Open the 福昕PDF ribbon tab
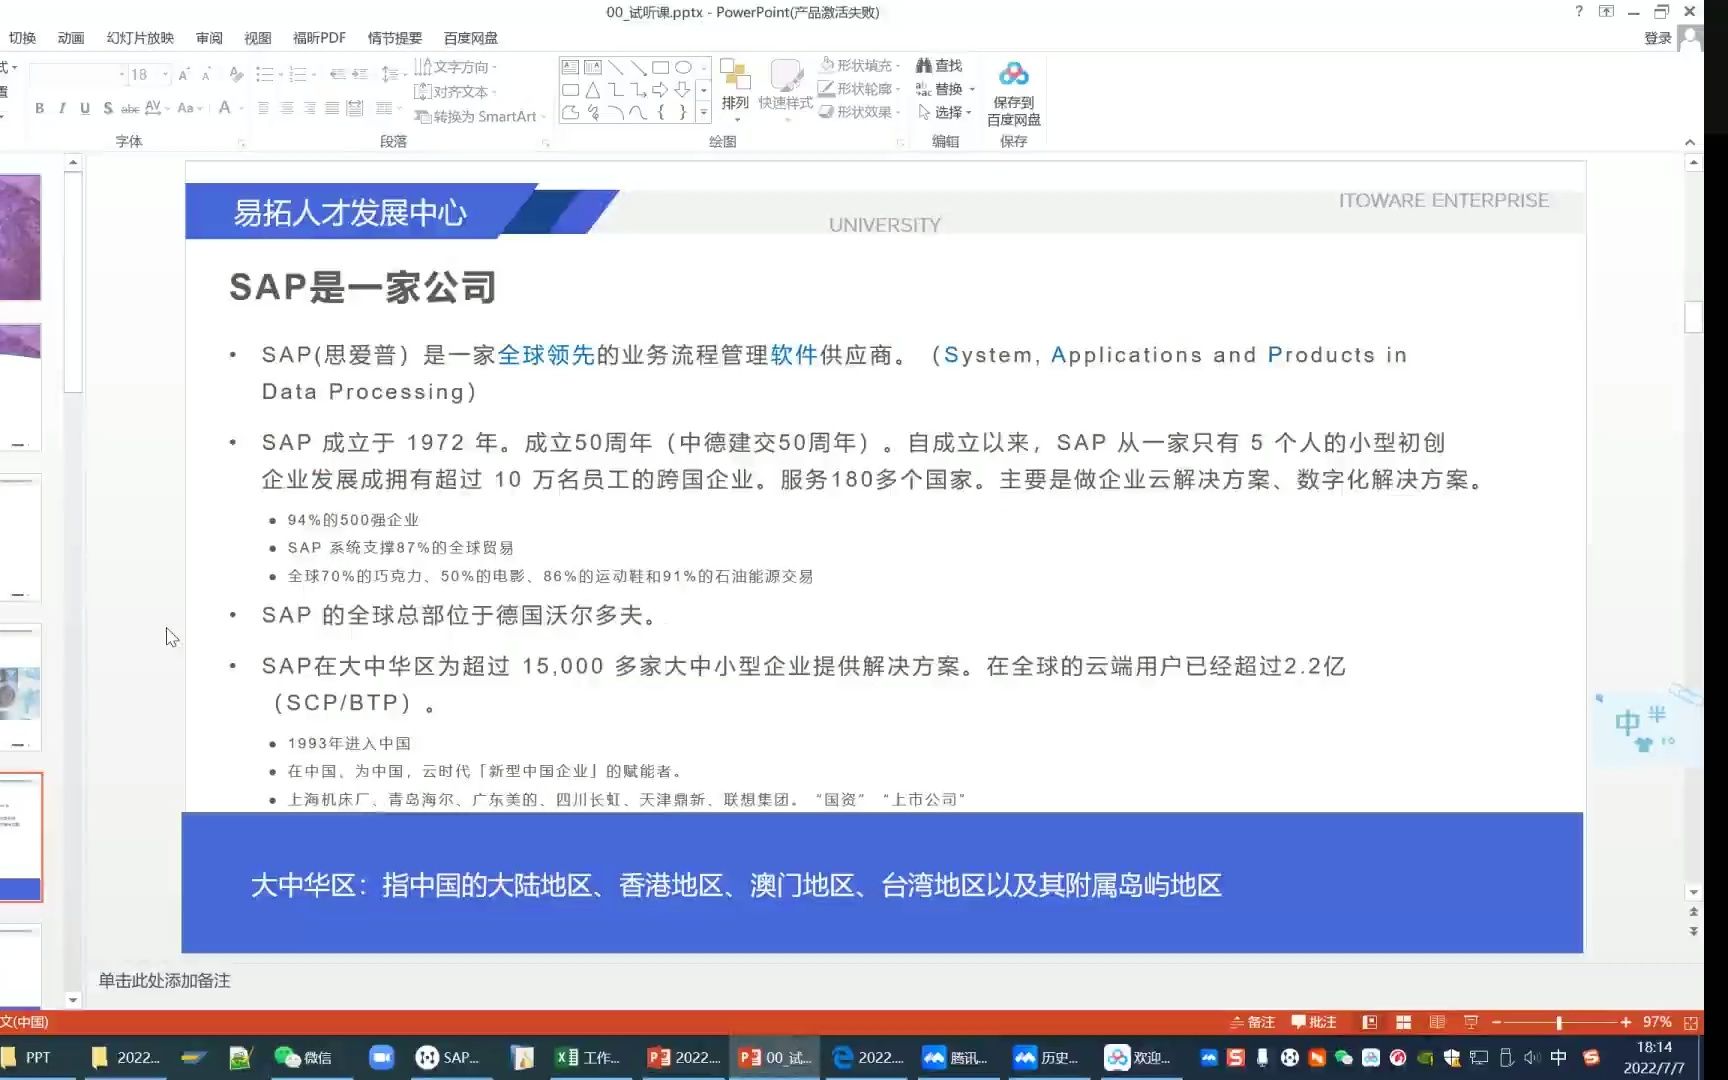The height and width of the screenshot is (1080, 1728). tap(317, 37)
